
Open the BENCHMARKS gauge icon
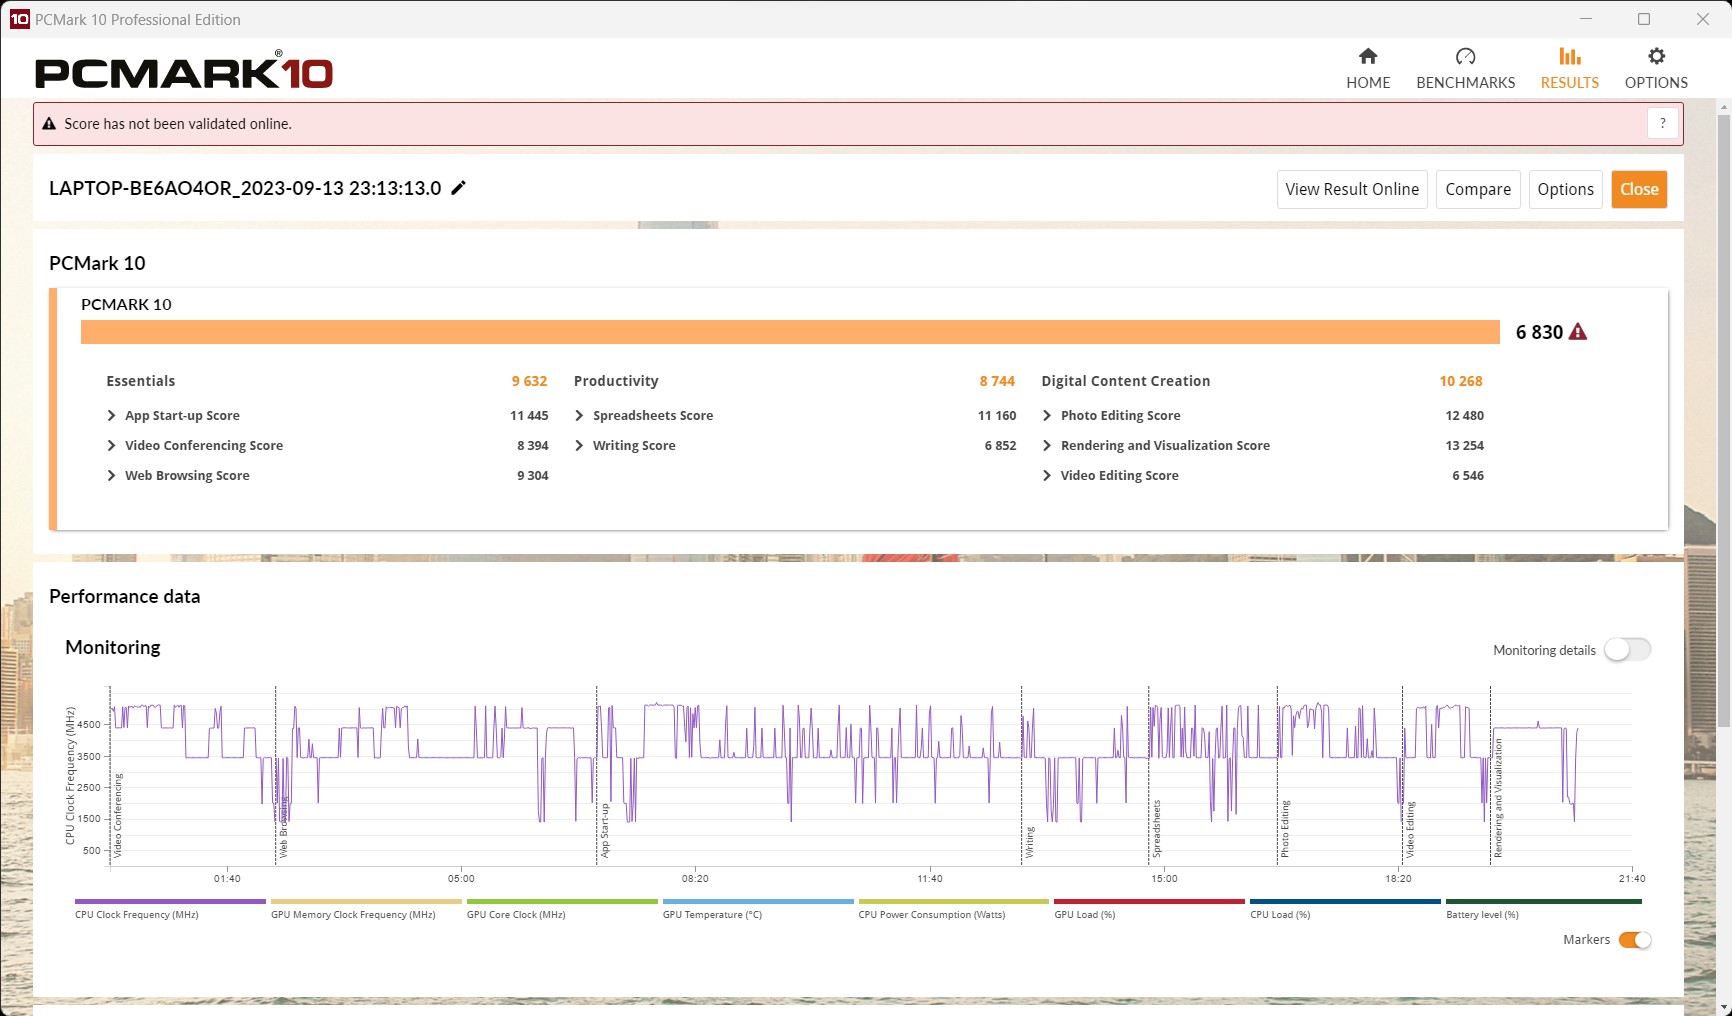[1465, 57]
